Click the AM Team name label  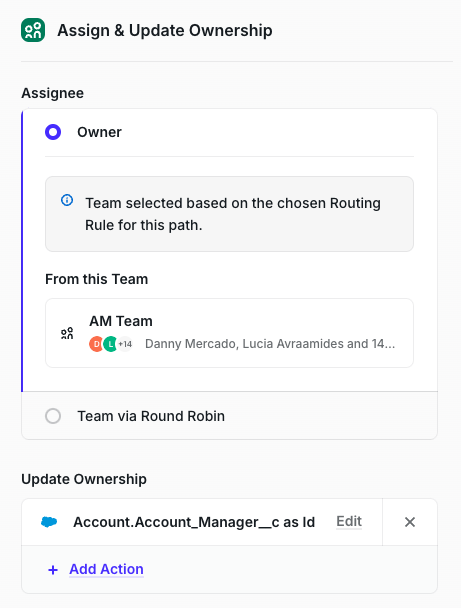(121, 321)
